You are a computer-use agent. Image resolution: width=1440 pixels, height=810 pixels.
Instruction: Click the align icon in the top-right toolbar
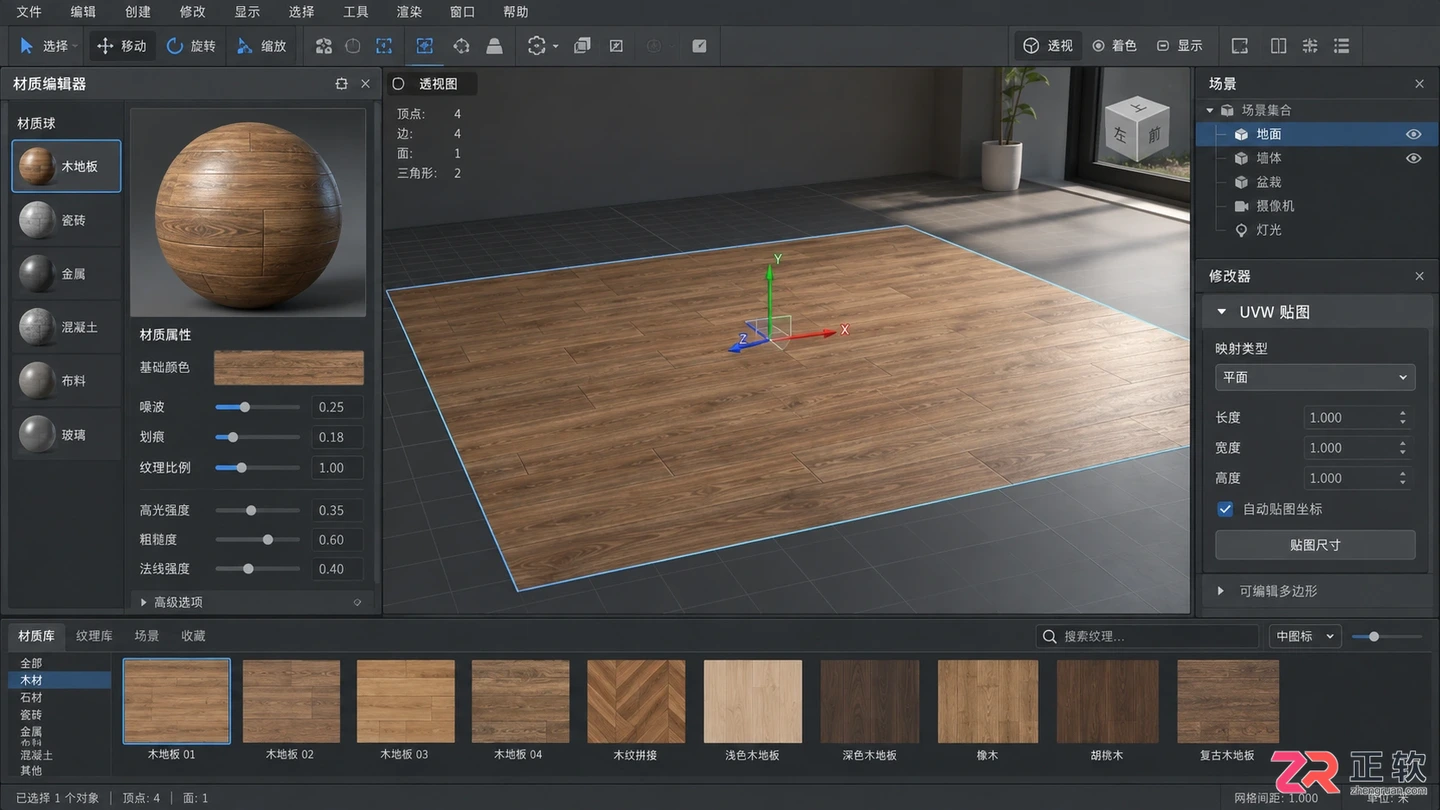[1310, 46]
